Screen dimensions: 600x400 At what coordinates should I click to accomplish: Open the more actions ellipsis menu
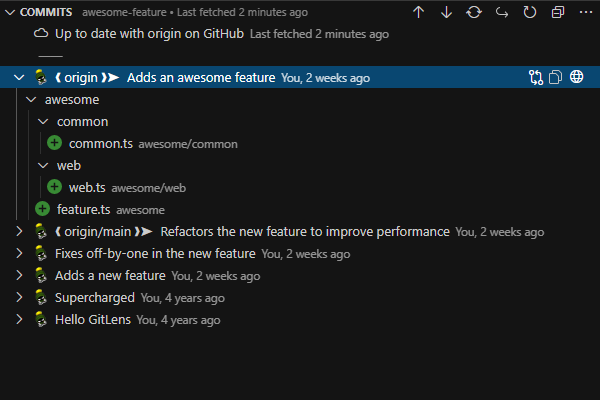(585, 12)
